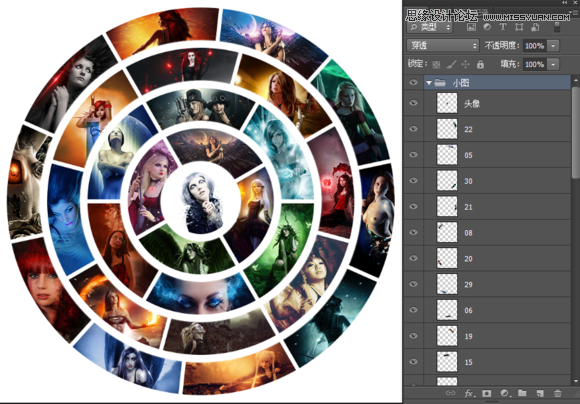Create a new layer icon
This screenshot has width=580, height=404.
tap(540, 393)
